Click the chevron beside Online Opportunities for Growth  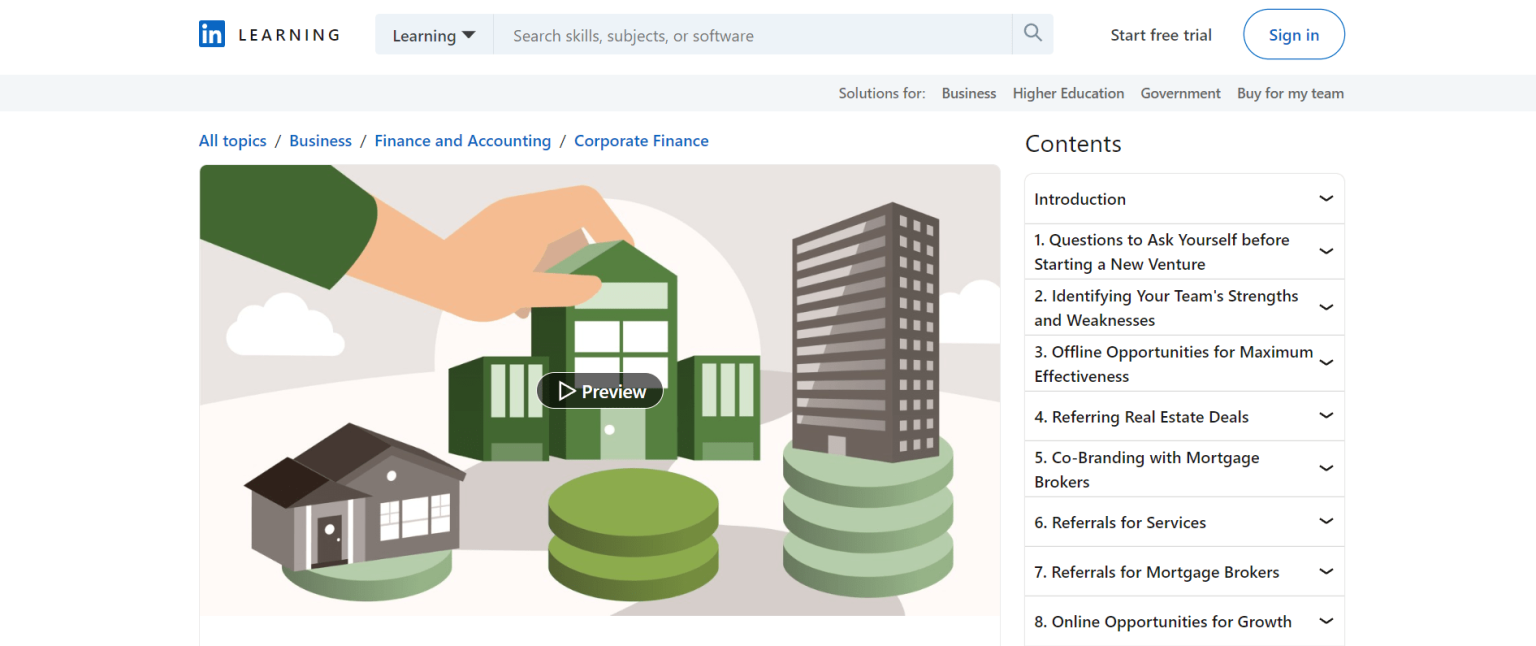[x=1326, y=620]
